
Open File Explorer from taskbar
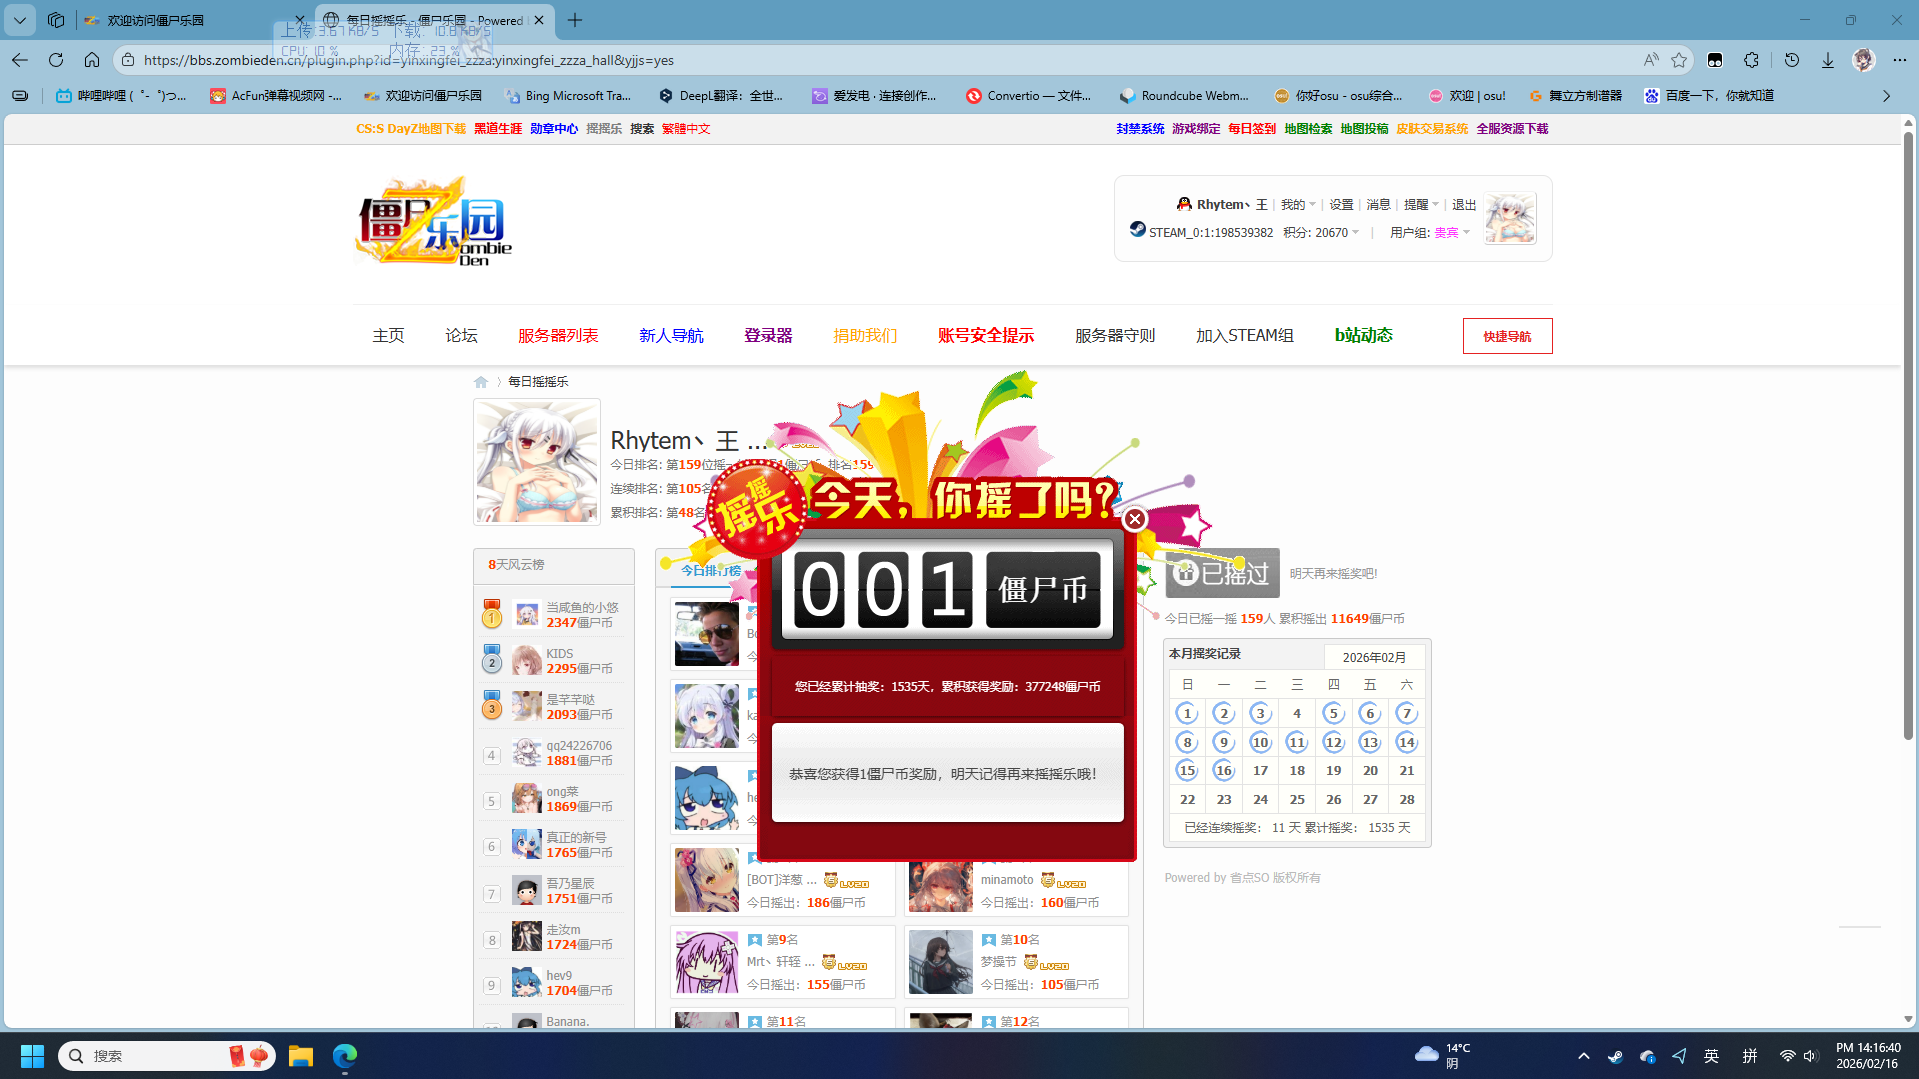point(300,1056)
